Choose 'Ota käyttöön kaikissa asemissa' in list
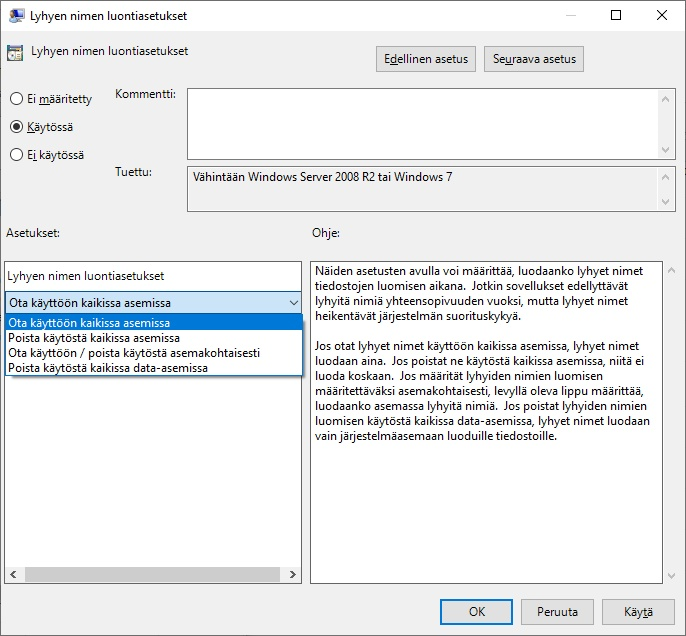686x636 pixels. (154, 323)
